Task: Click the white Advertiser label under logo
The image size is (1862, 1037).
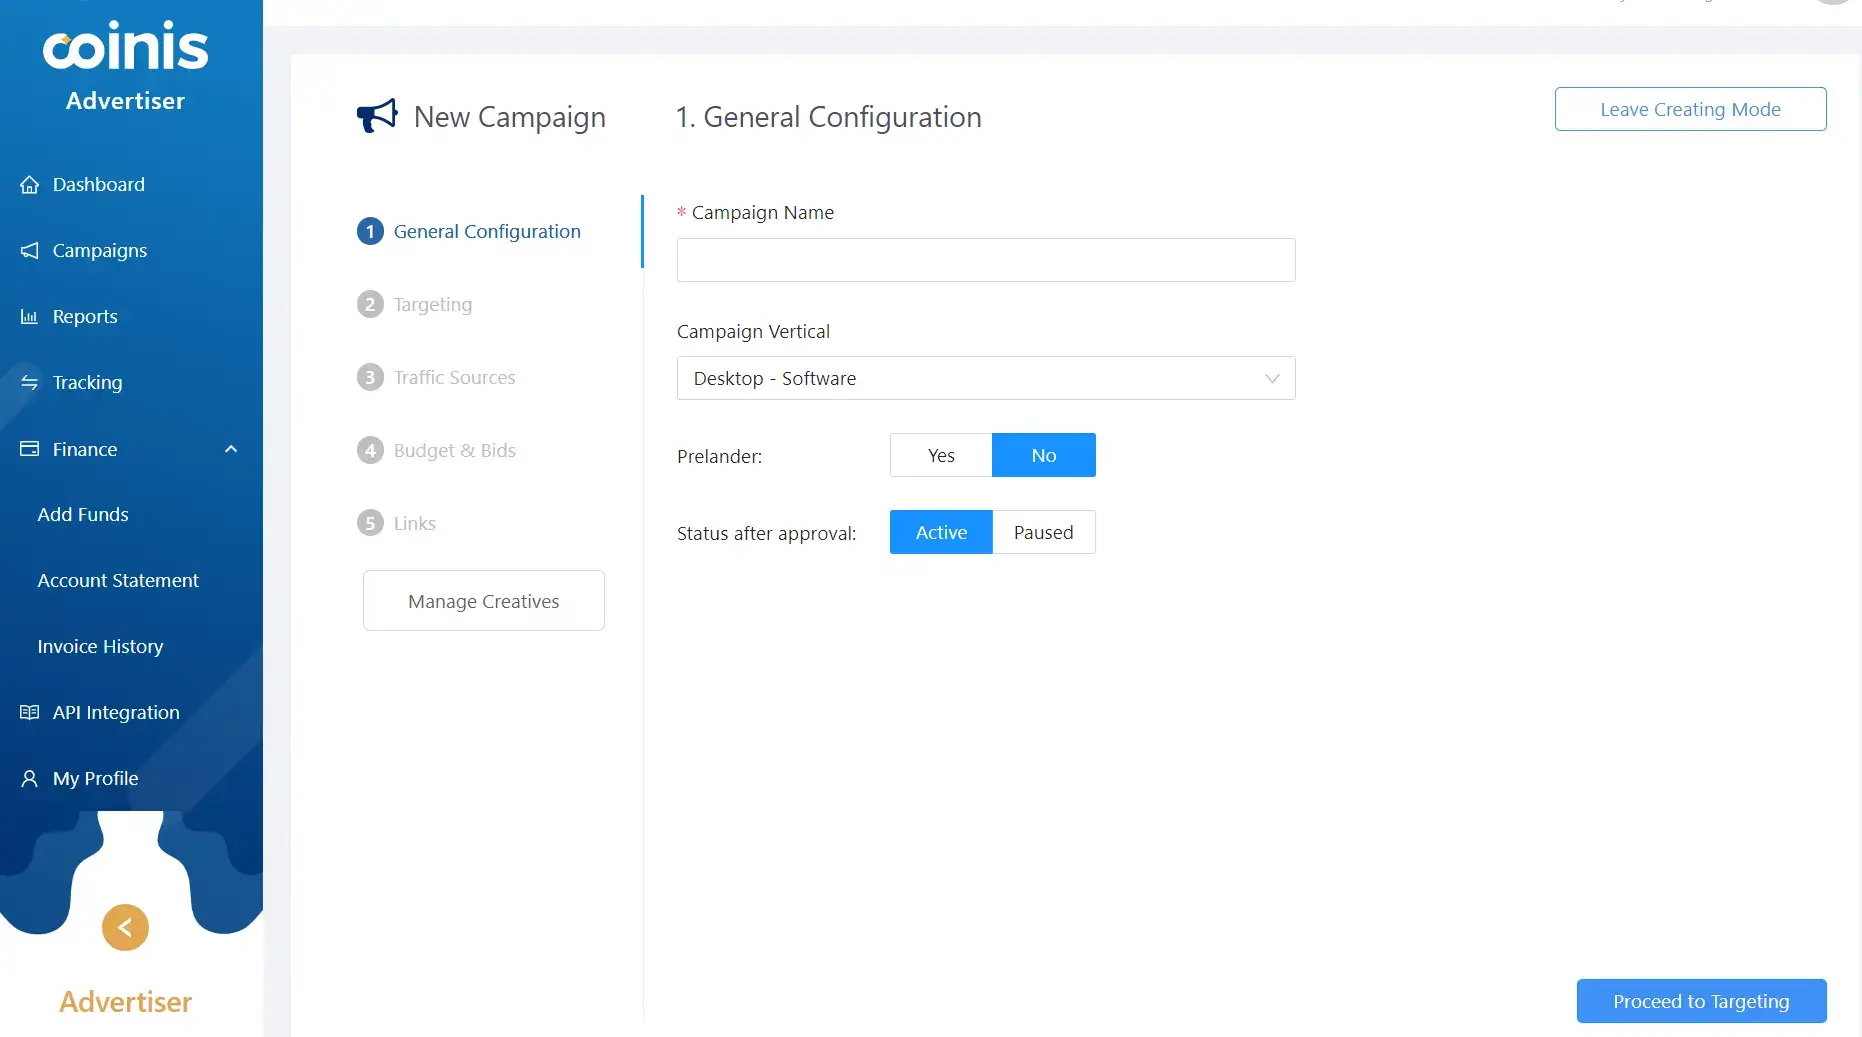Action: coord(125,101)
